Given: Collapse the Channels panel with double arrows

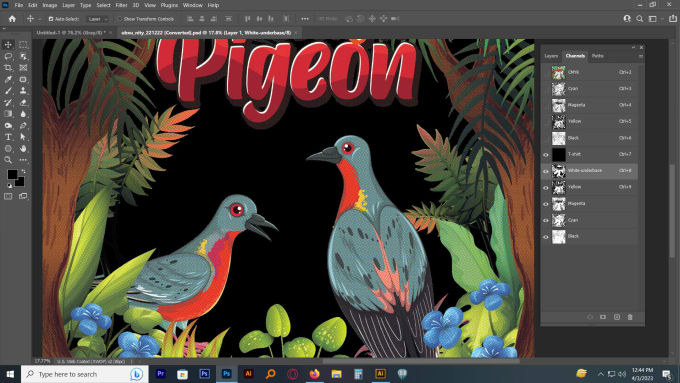Looking at the screenshot, I should coord(633,47).
